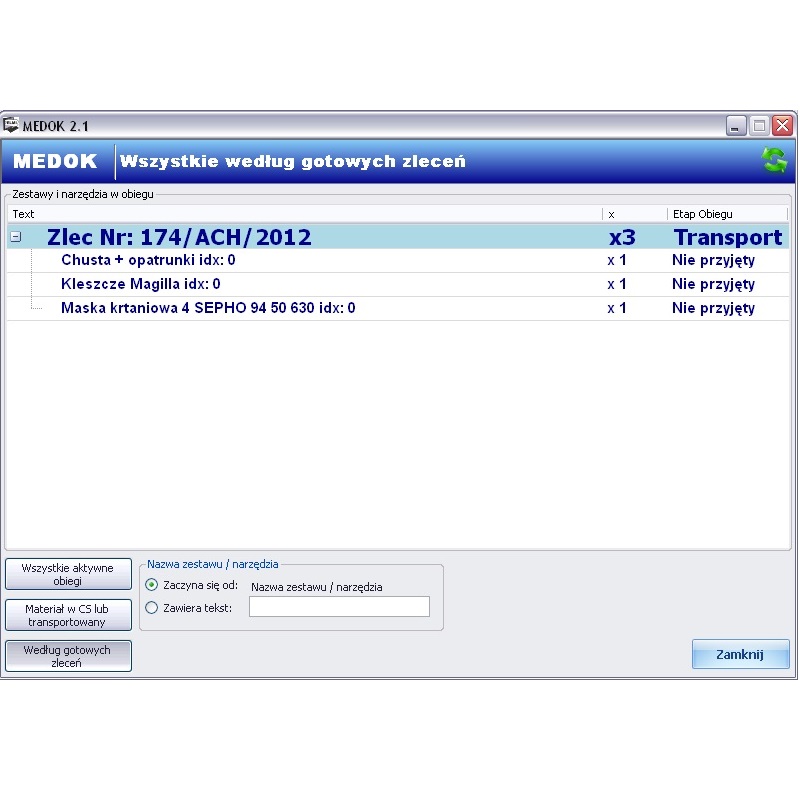This screenshot has height=800, width=800.
Task: Click 'Materiał w CS lub transportowany' button
Action: tap(68, 615)
